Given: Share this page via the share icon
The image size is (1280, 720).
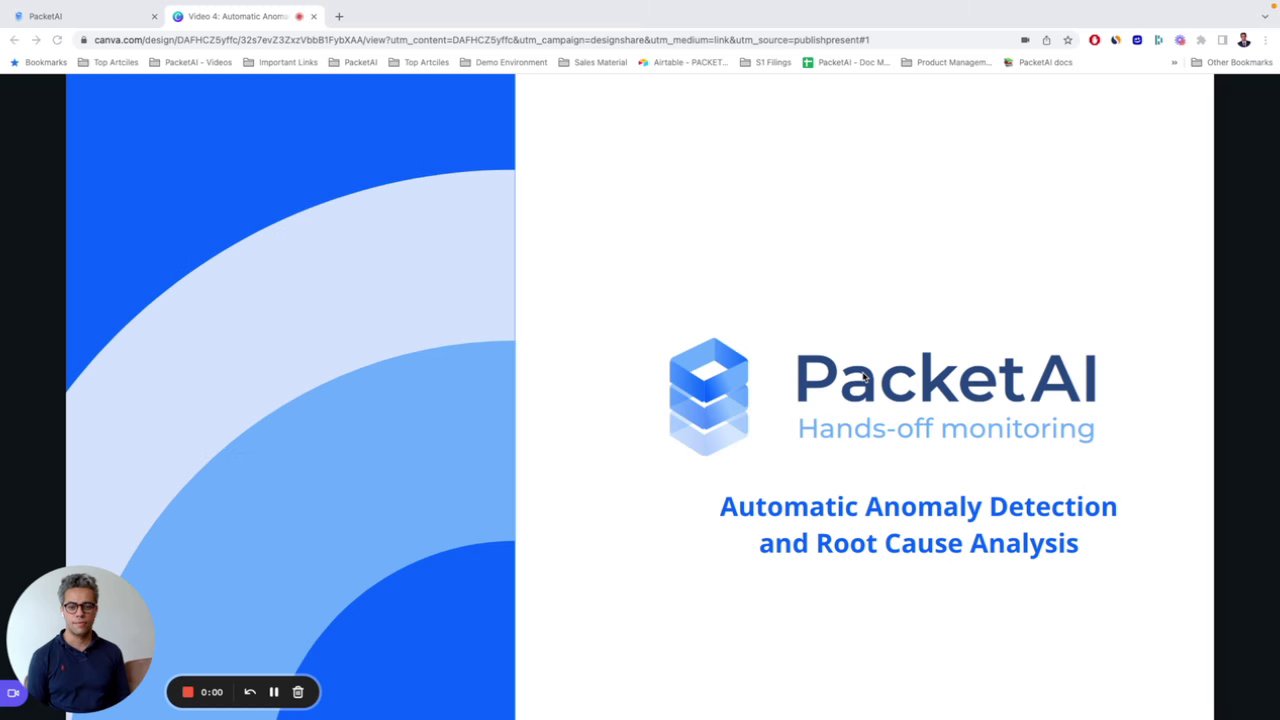Looking at the screenshot, I should 1046,40.
